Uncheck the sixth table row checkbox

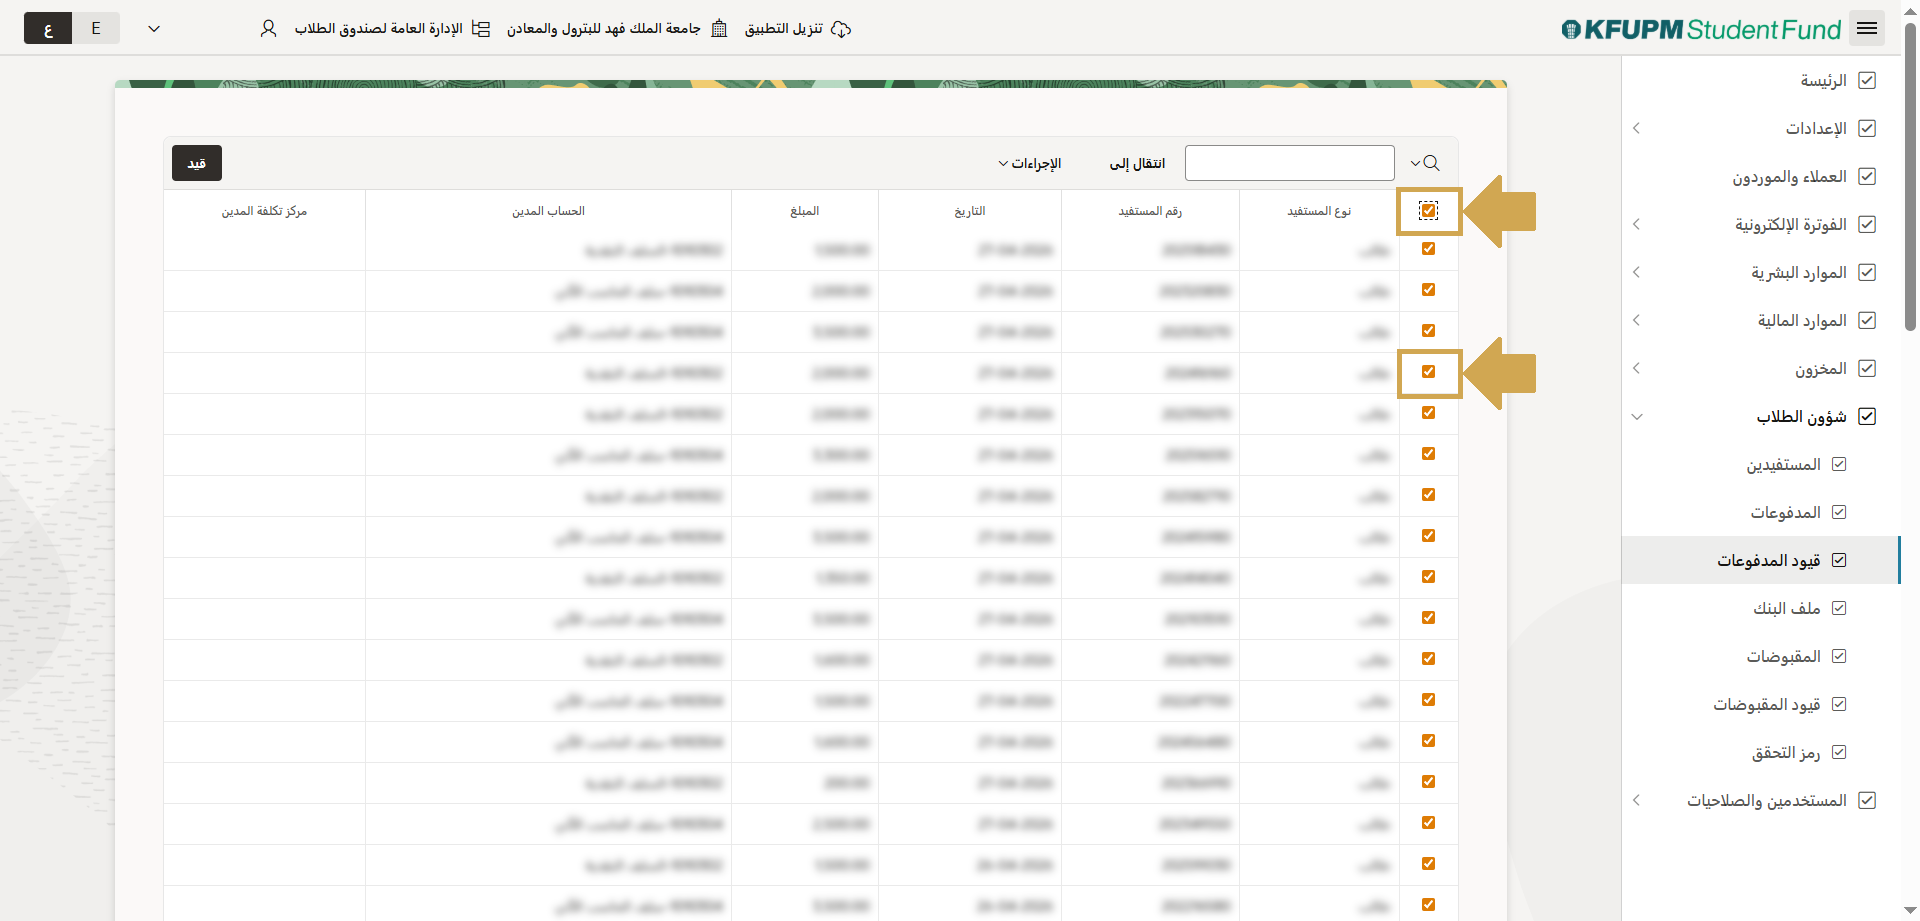(x=1428, y=454)
